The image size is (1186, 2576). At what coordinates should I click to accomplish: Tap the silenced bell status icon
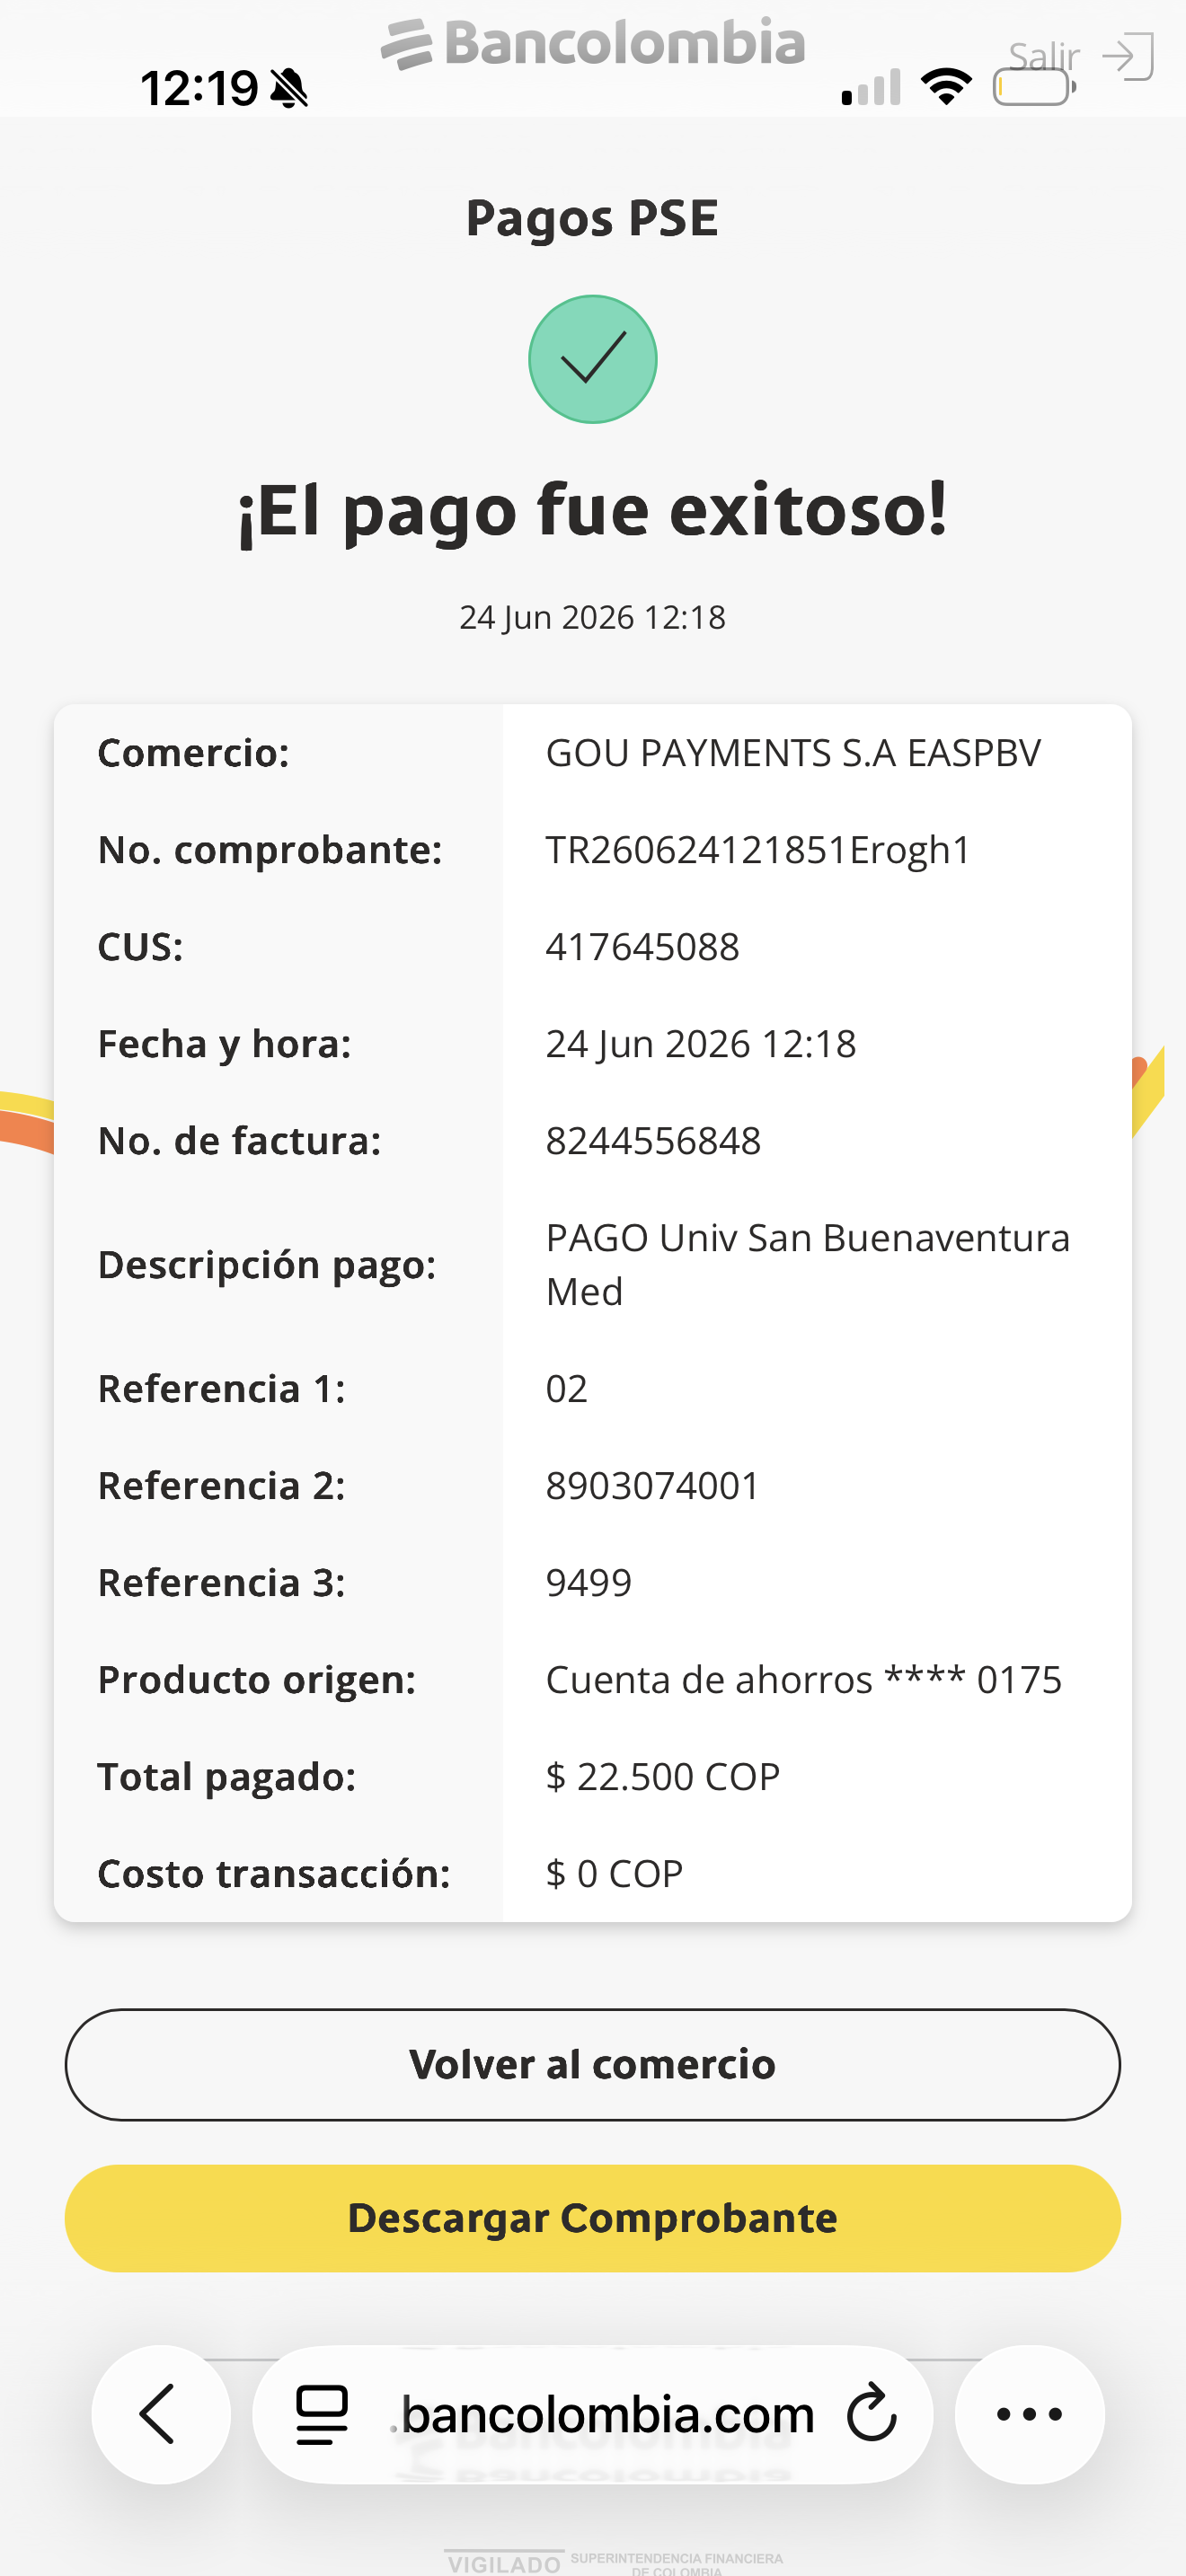290,88
